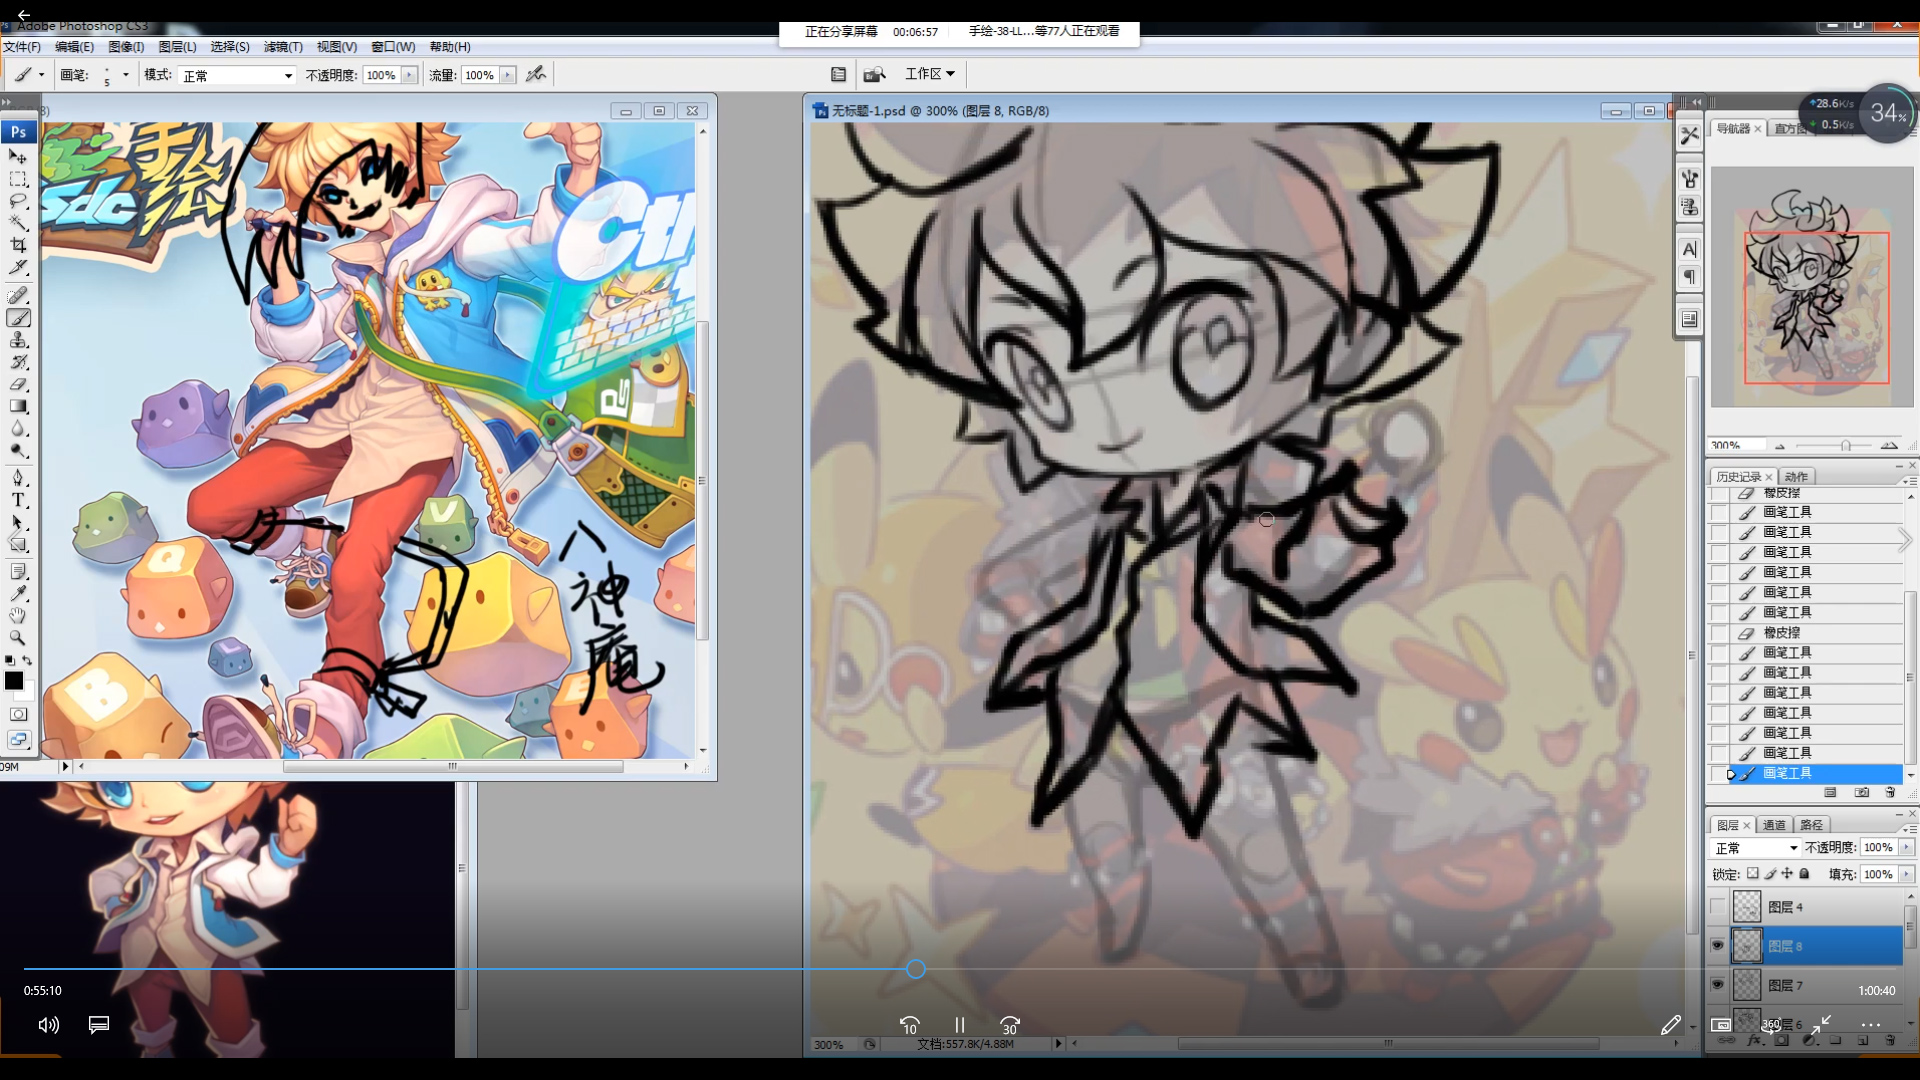Viewport: 1920px width, 1080px height.
Task: Select the Move tool
Action: [18, 157]
